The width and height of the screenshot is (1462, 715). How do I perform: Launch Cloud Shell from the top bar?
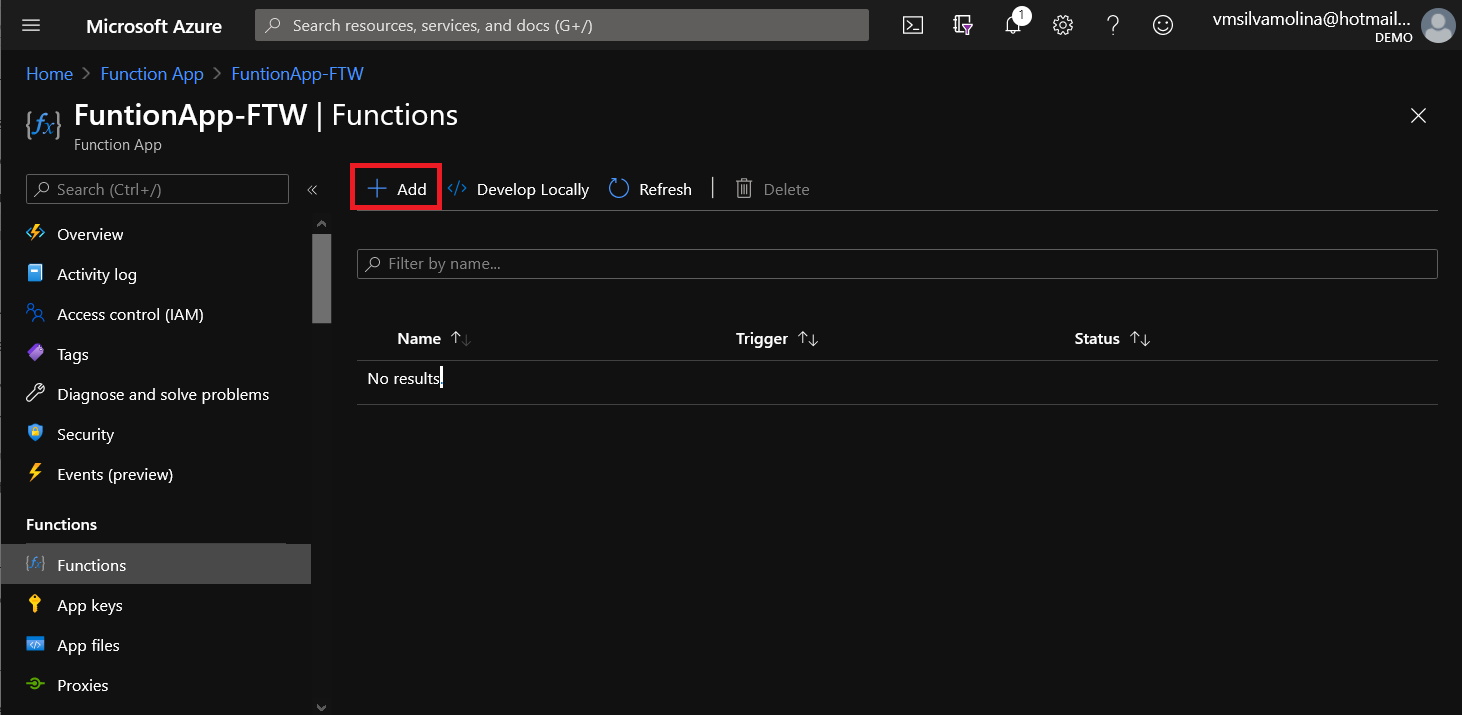click(x=913, y=25)
